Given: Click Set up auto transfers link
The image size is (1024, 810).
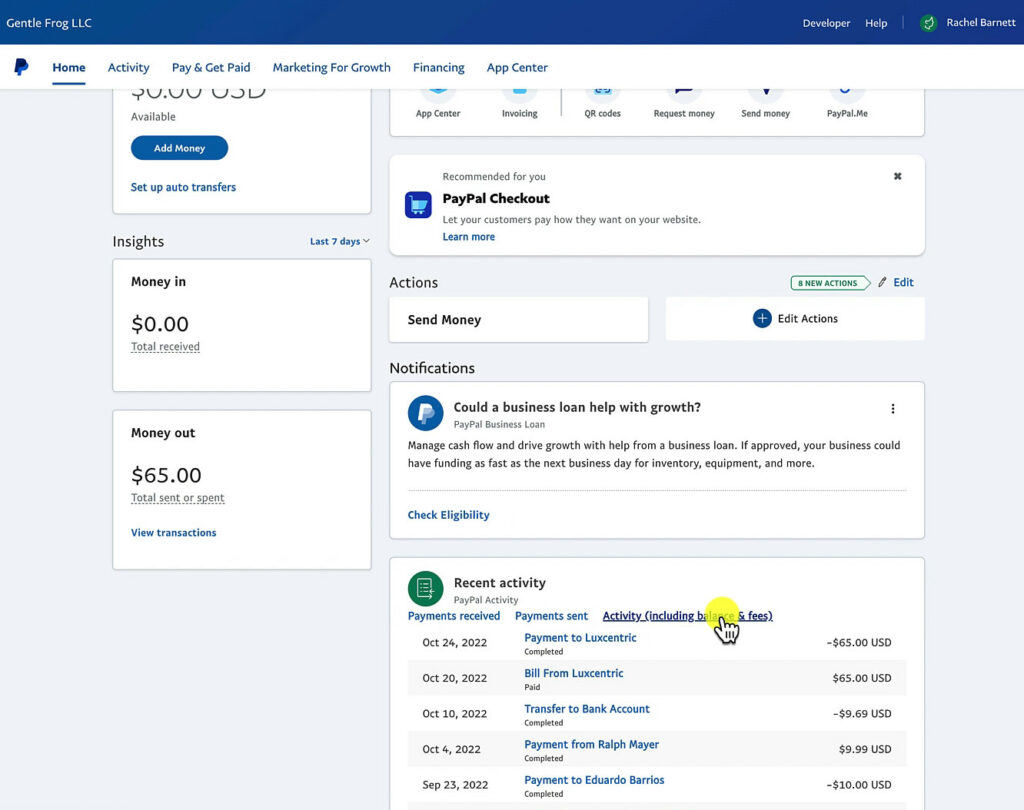Looking at the screenshot, I should point(183,187).
